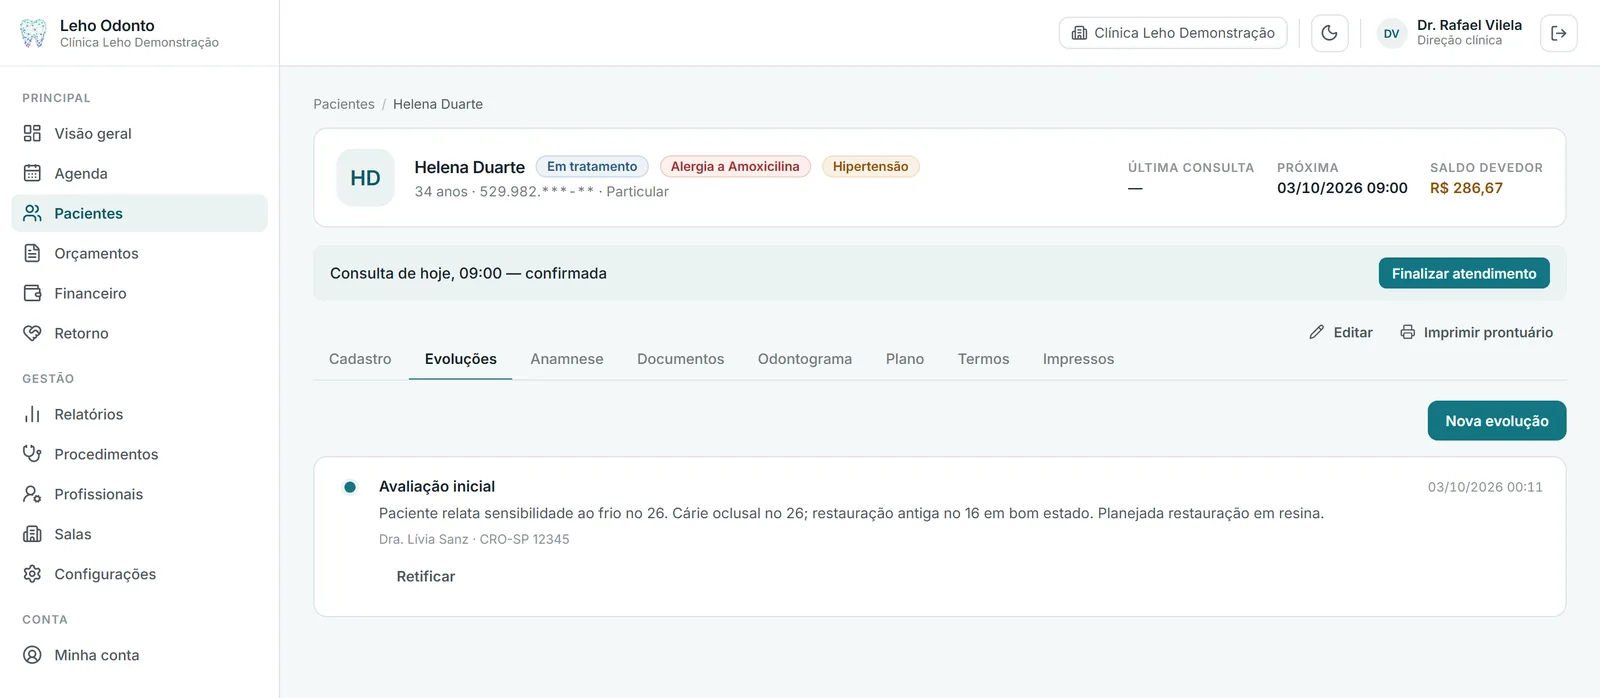Open the Clínica Leho Demonstração clinic selector

click(x=1173, y=33)
